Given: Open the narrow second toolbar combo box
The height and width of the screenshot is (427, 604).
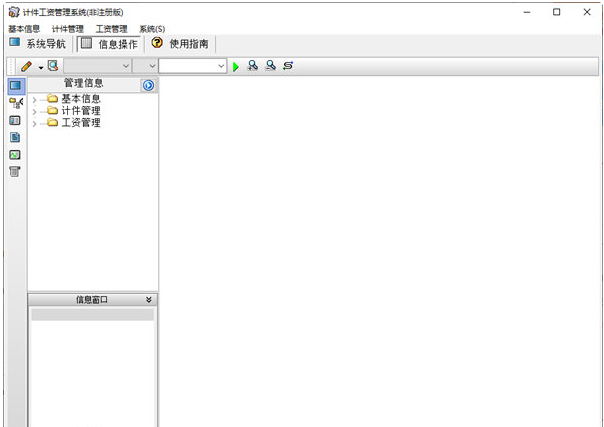Looking at the screenshot, I should point(144,66).
